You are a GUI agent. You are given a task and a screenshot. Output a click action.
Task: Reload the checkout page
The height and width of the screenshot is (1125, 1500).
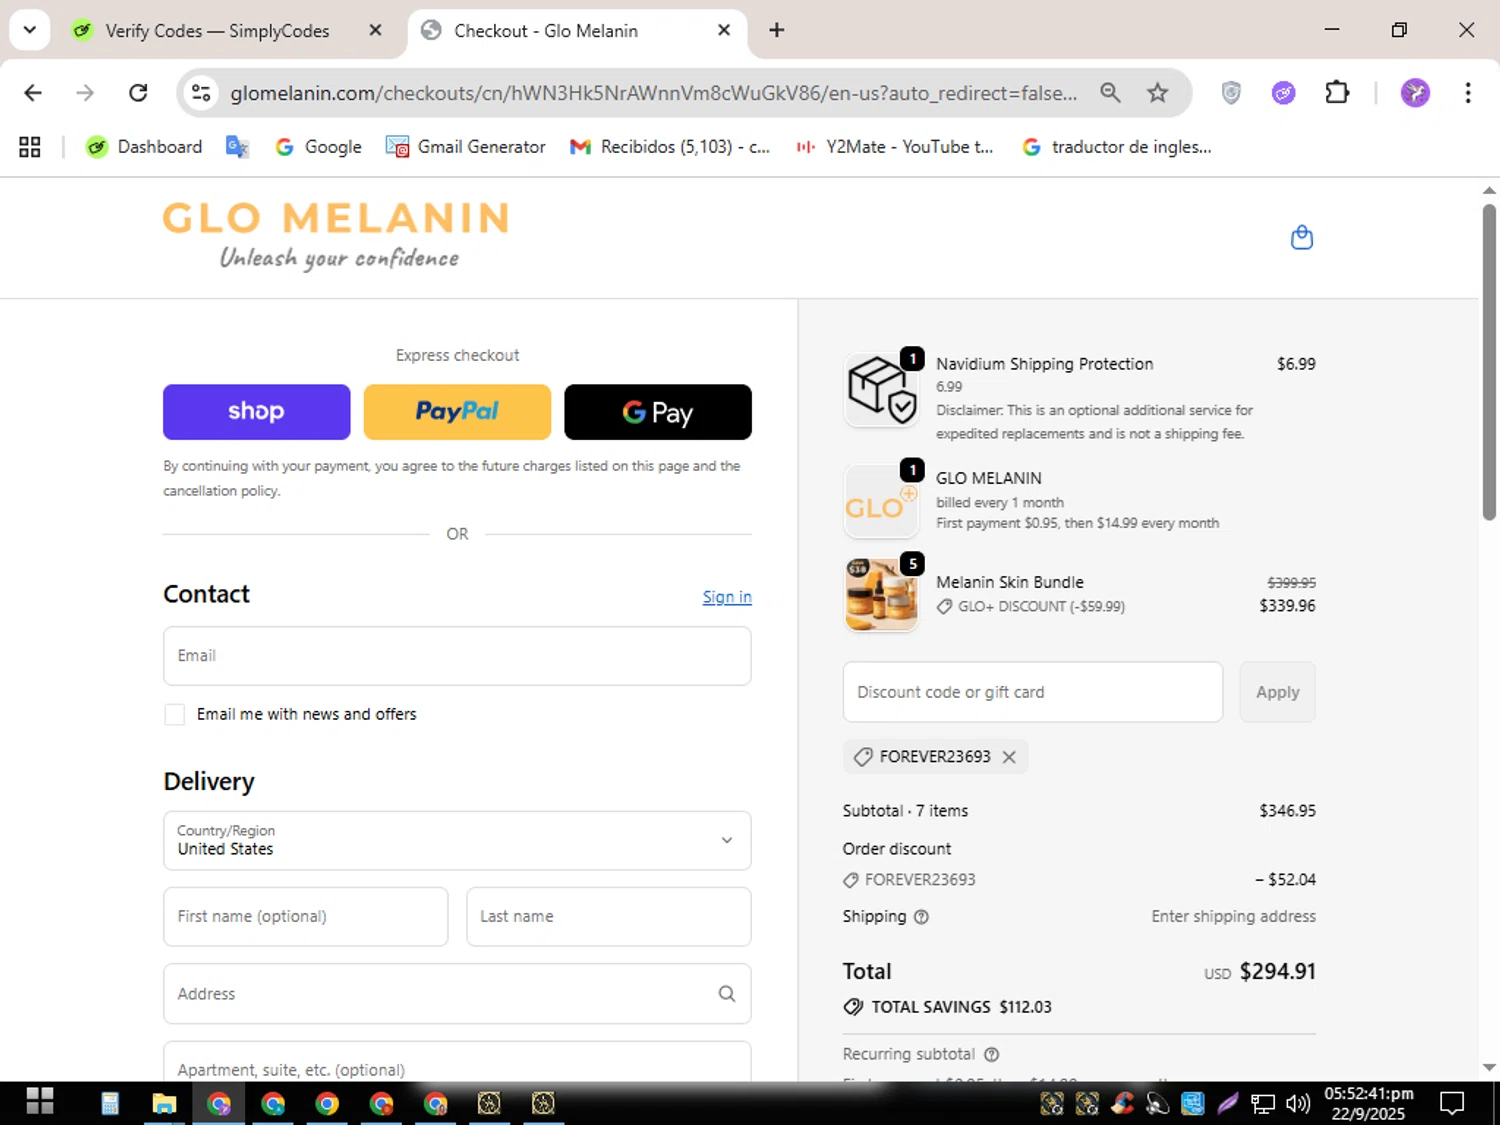pyautogui.click(x=138, y=93)
